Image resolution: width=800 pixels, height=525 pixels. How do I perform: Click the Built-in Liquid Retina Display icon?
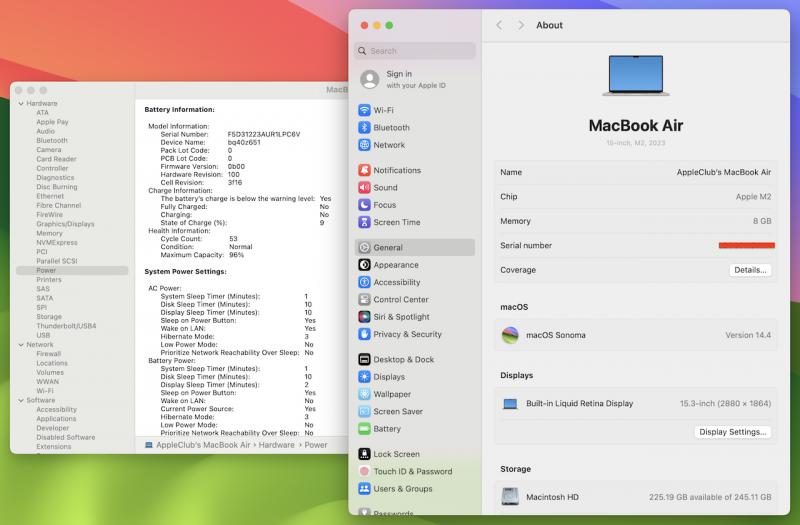[510, 404]
